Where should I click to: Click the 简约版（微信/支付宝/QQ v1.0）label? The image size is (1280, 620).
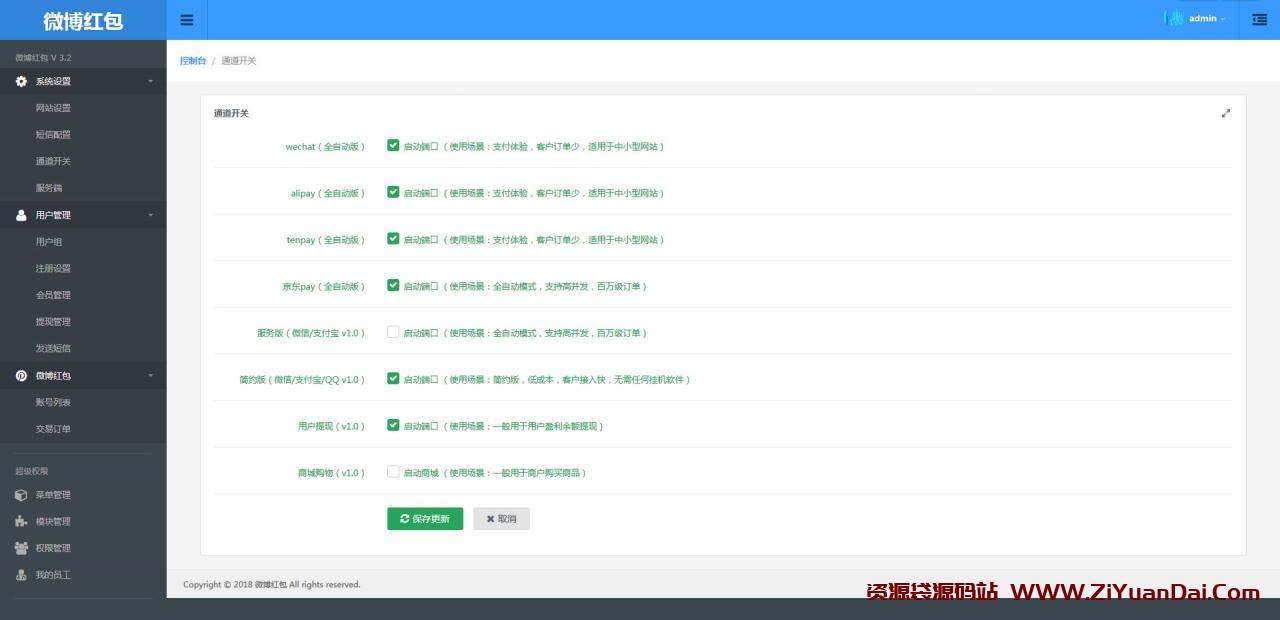click(x=302, y=380)
